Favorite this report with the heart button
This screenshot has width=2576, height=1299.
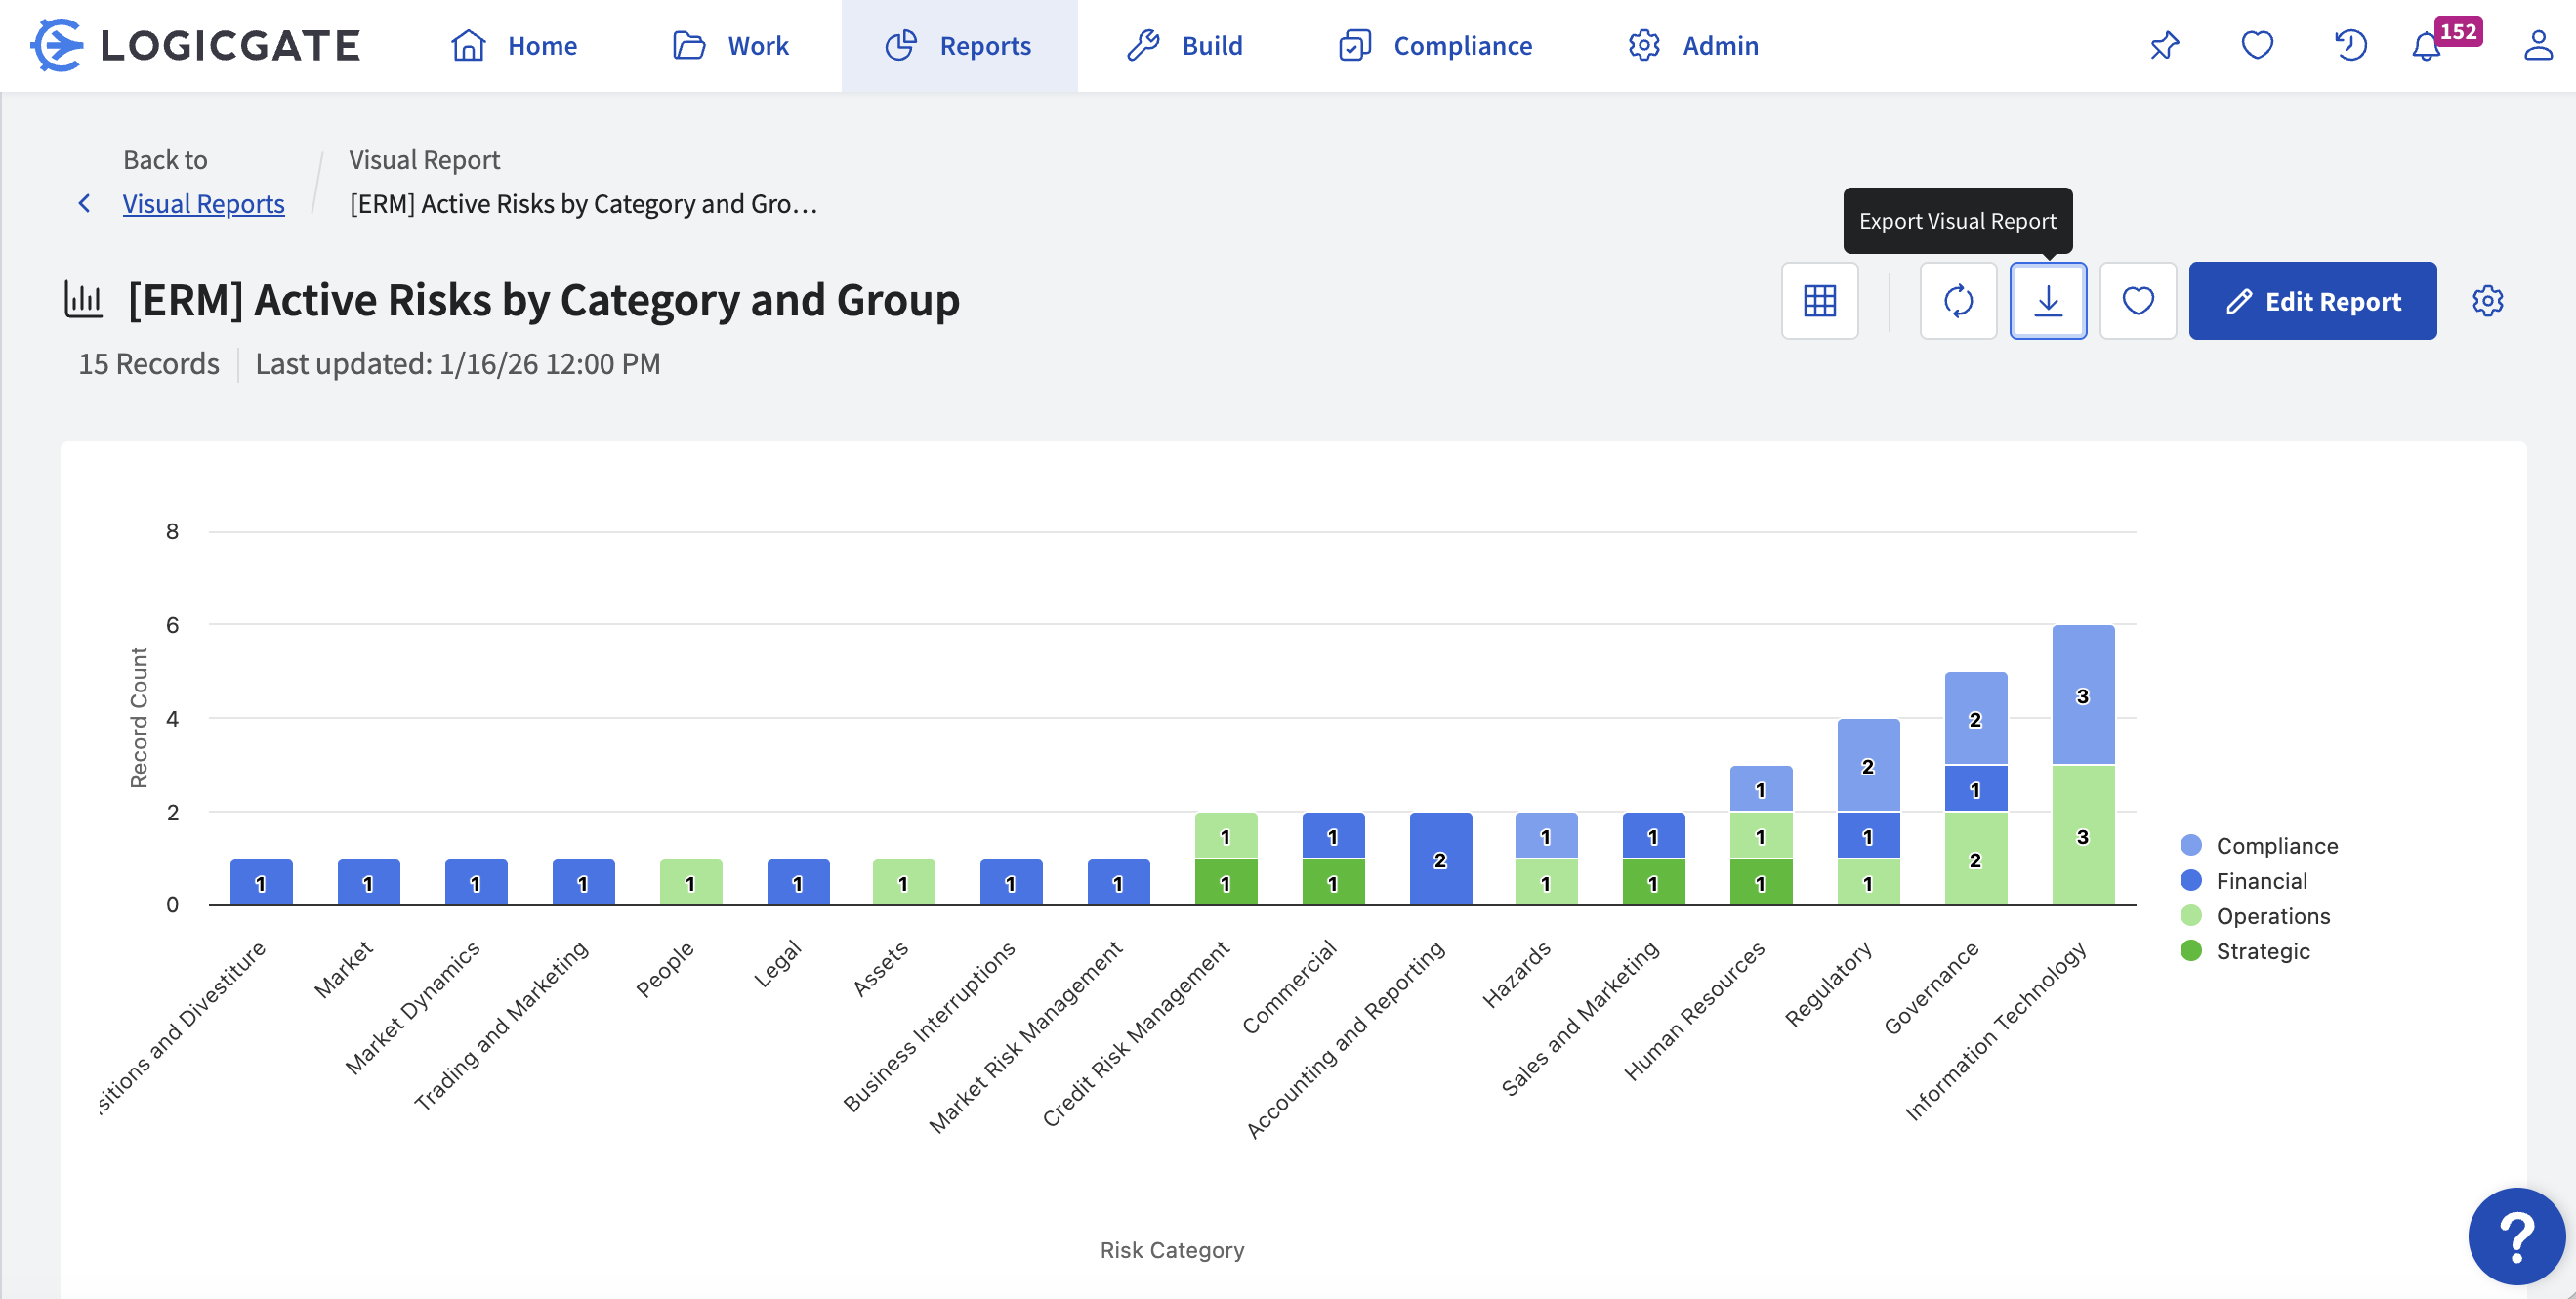coord(2137,301)
